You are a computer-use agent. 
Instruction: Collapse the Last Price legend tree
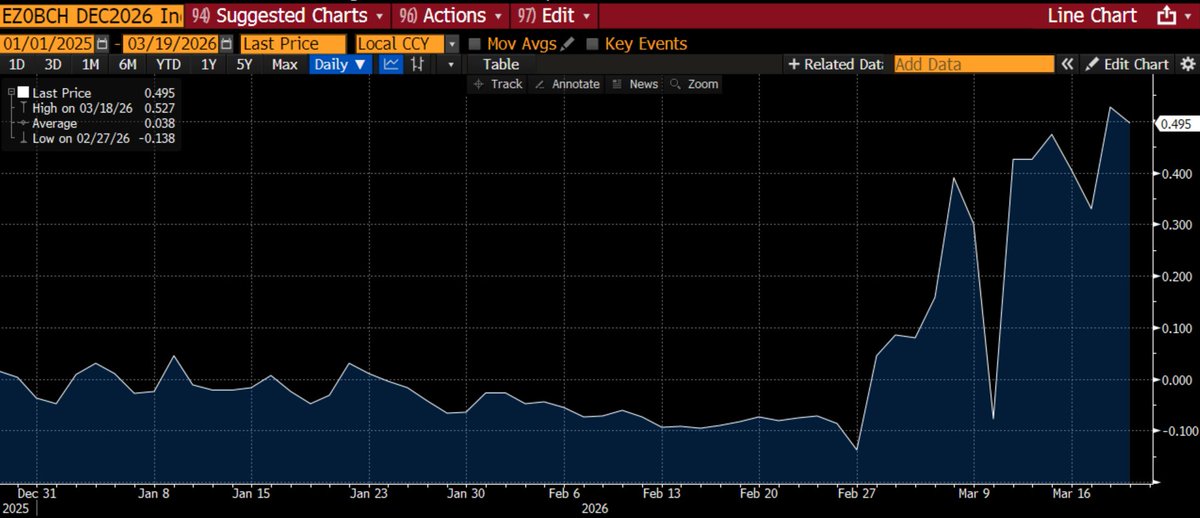9,92
